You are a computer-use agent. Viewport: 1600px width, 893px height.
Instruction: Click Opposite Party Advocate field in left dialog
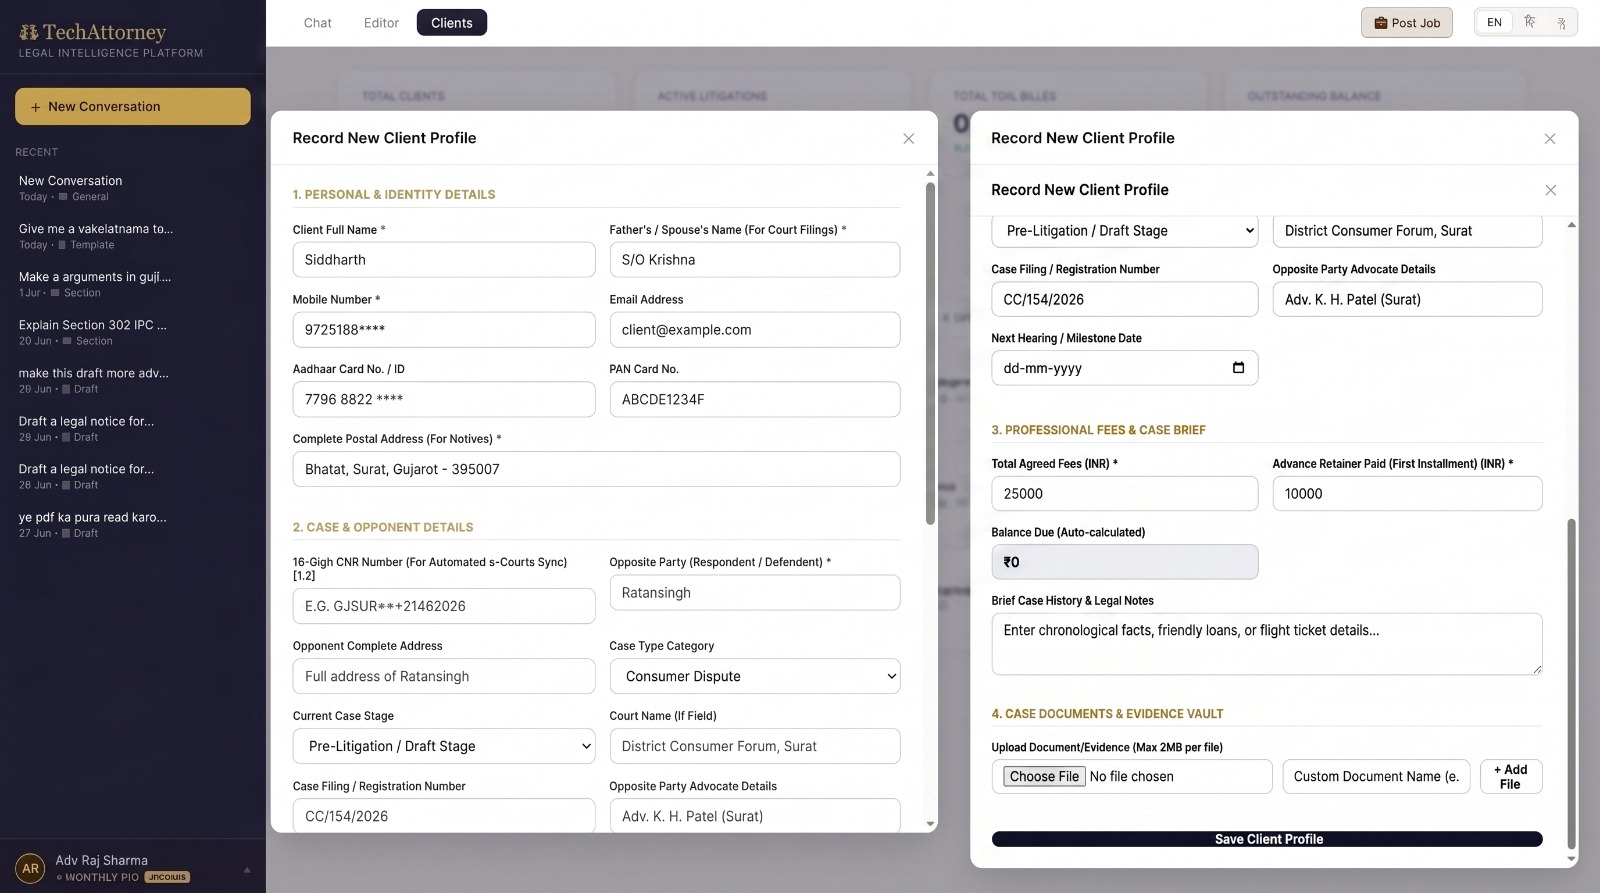[755, 816]
